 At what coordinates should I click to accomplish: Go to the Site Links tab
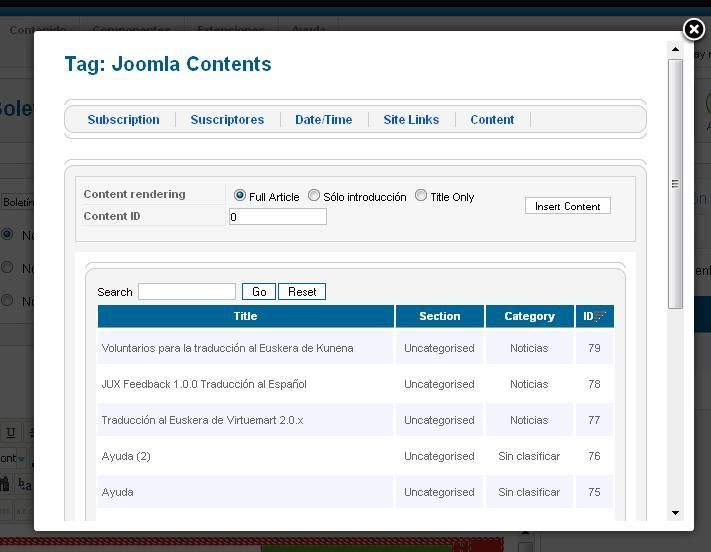click(x=411, y=120)
